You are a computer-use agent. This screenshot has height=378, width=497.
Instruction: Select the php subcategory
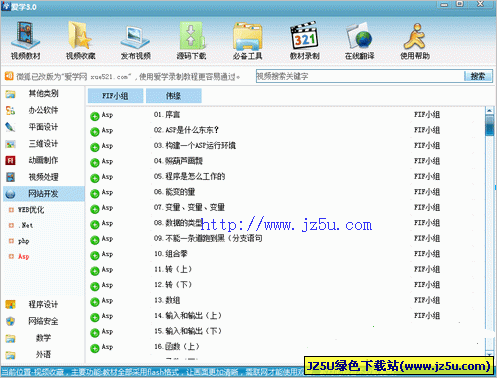pyautogui.click(x=23, y=241)
